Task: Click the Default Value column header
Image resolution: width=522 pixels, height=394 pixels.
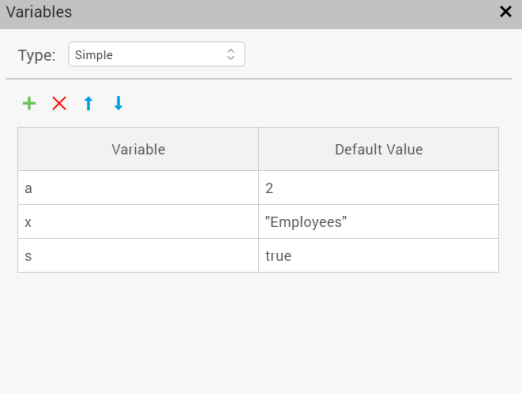Action: (379, 149)
